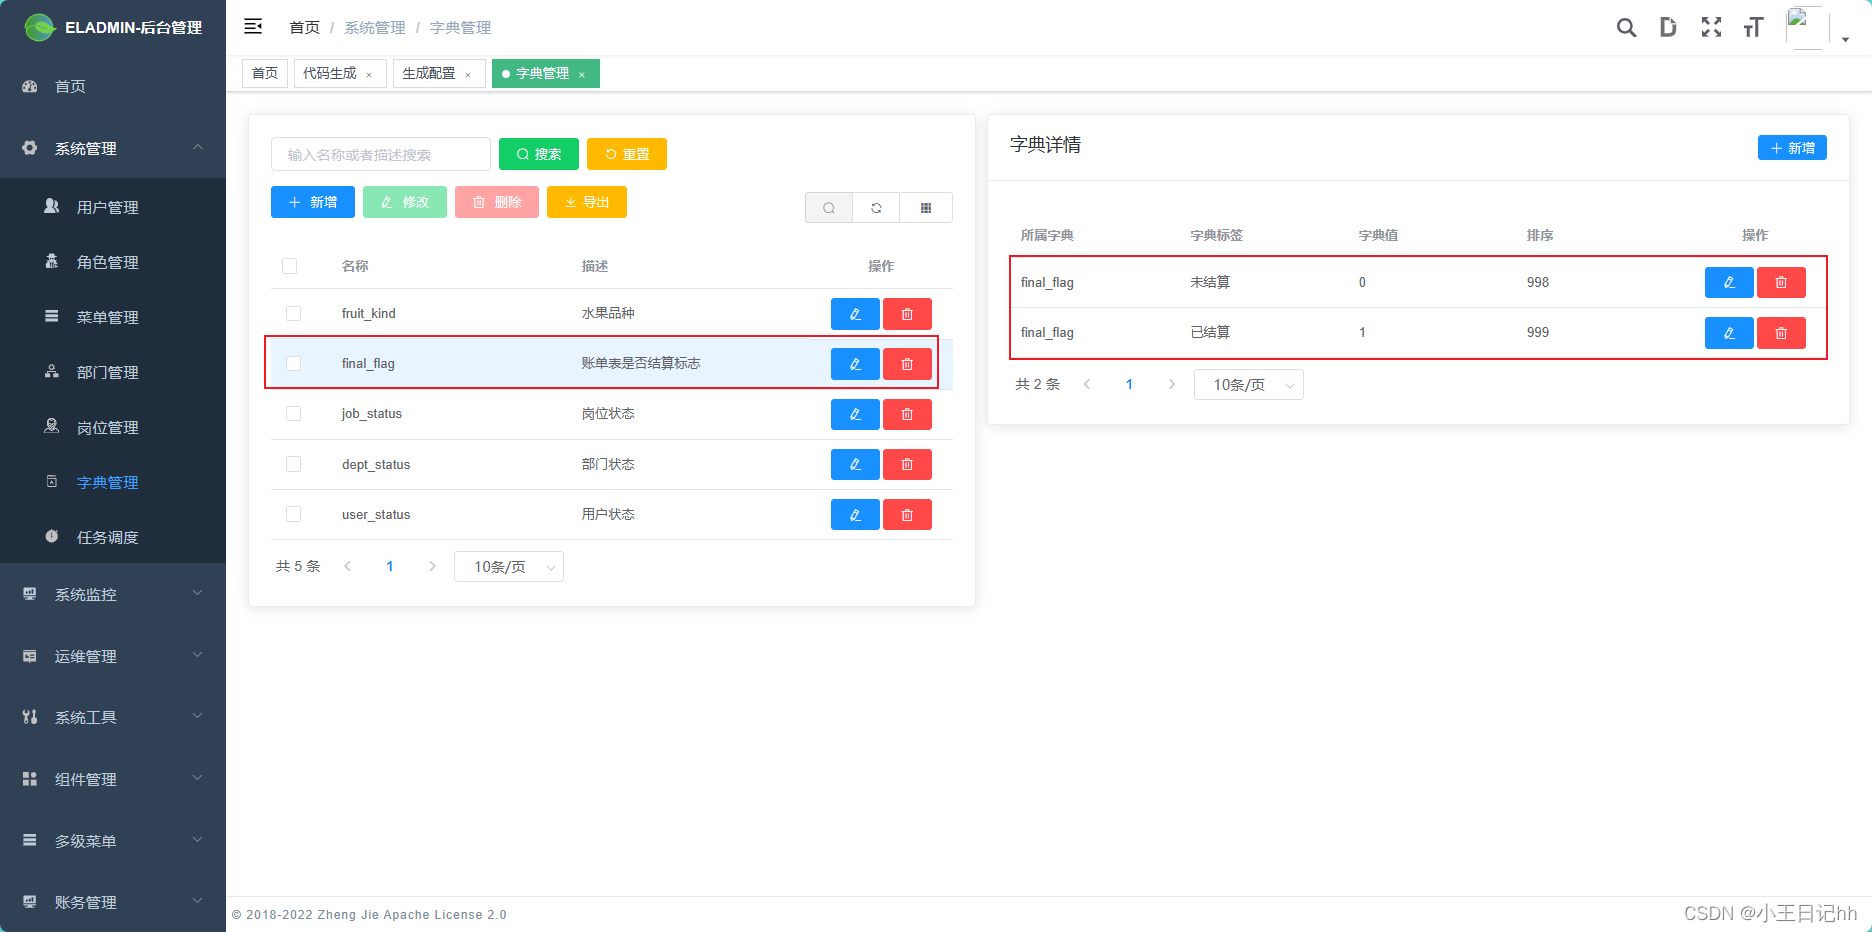Open page size dropdown in 字典详情
This screenshot has width=1872, height=932.
tap(1249, 385)
